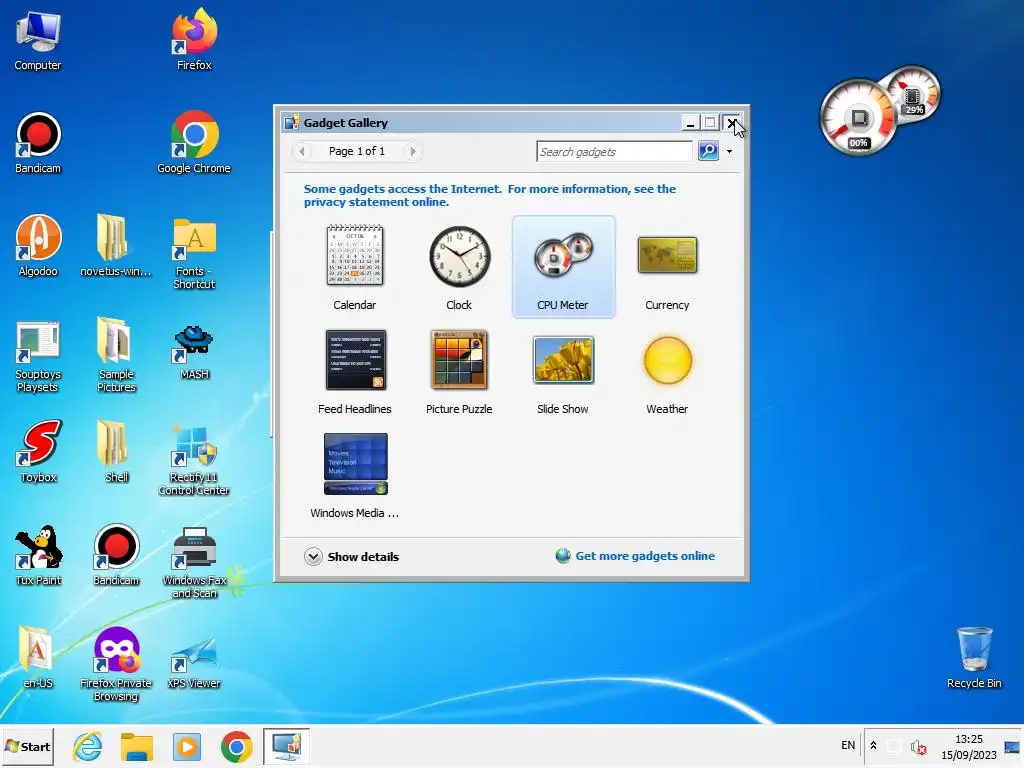1024x768 pixels.
Task: Open the Start menu
Action: [27, 746]
